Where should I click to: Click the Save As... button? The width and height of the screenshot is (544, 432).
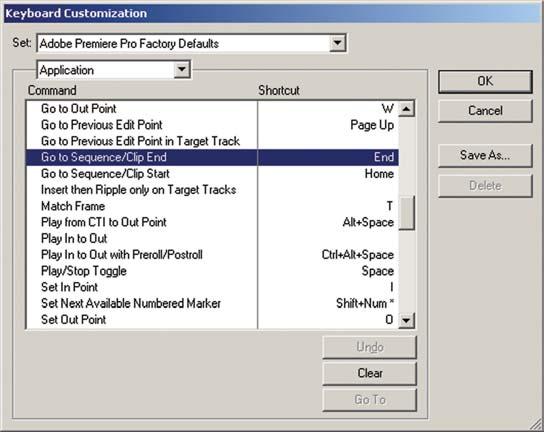pyautogui.click(x=485, y=155)
